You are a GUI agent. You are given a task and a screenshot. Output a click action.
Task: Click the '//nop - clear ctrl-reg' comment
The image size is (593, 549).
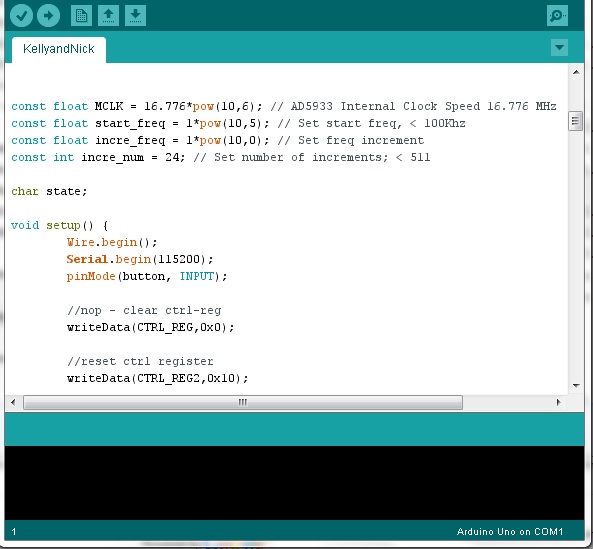(144, 310)
